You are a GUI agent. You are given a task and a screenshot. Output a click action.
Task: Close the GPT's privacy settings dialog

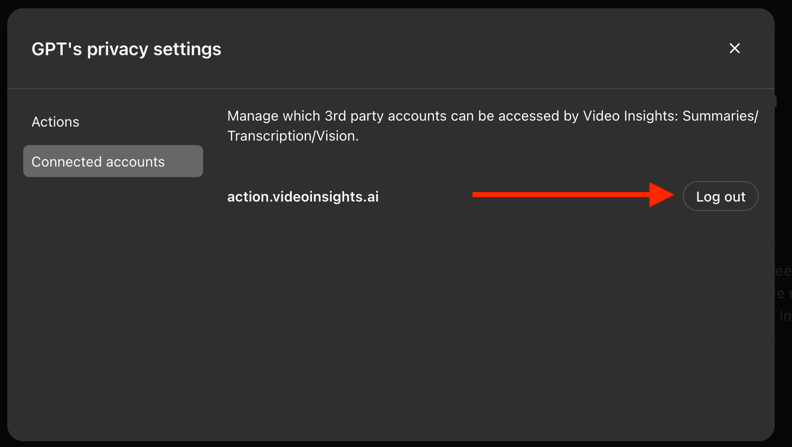(x=734, y=48)
